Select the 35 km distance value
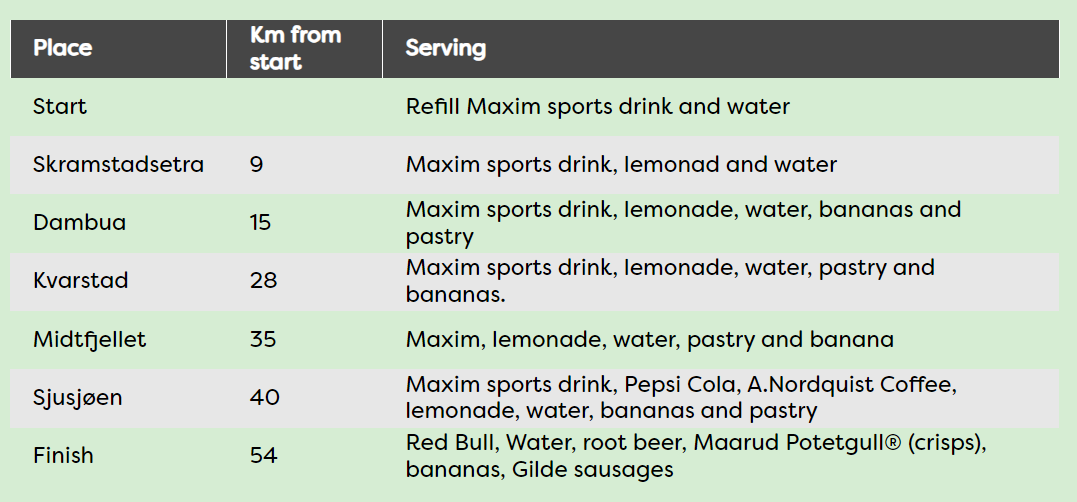Image resolution: width=1077 pixels, height=502 pixels. click(x=263, y=339)
